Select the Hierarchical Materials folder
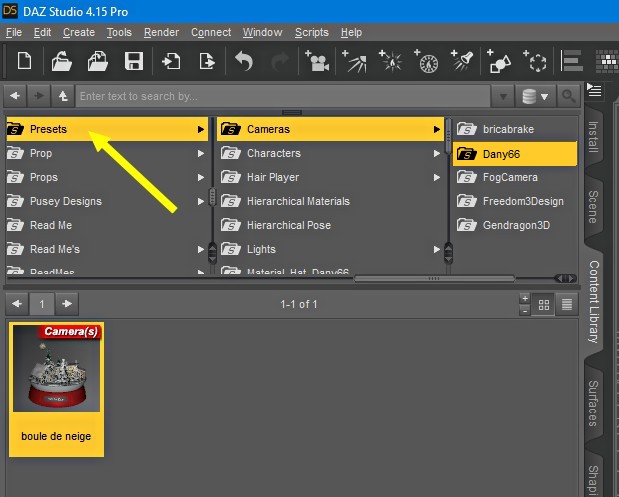619x497 pixels. coord(330,202)
